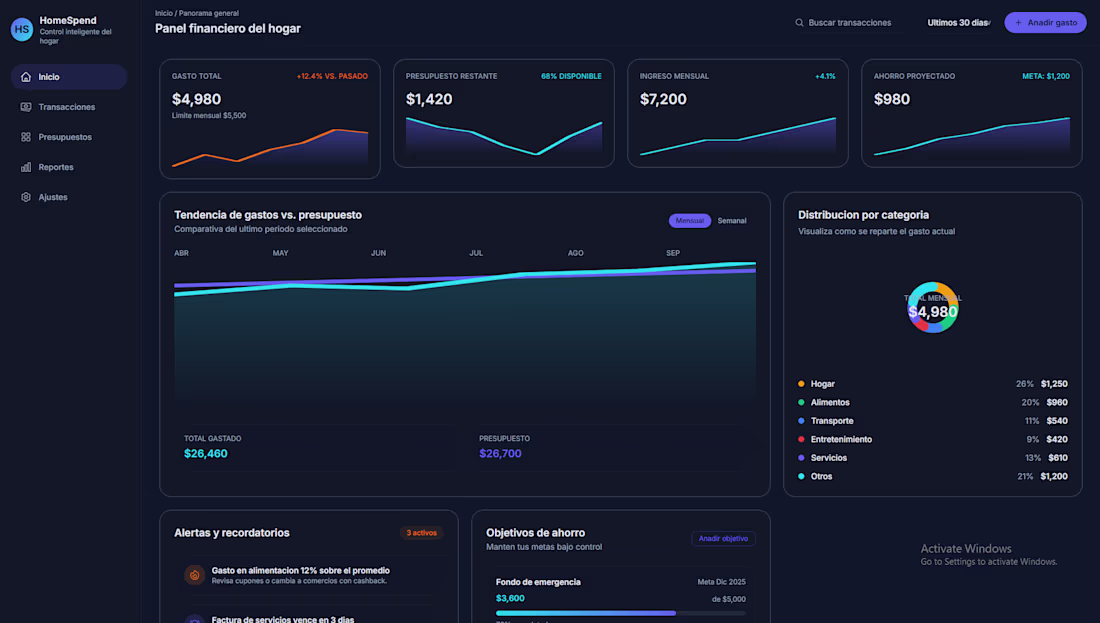Click the search magnifier icon

(799, 23)
